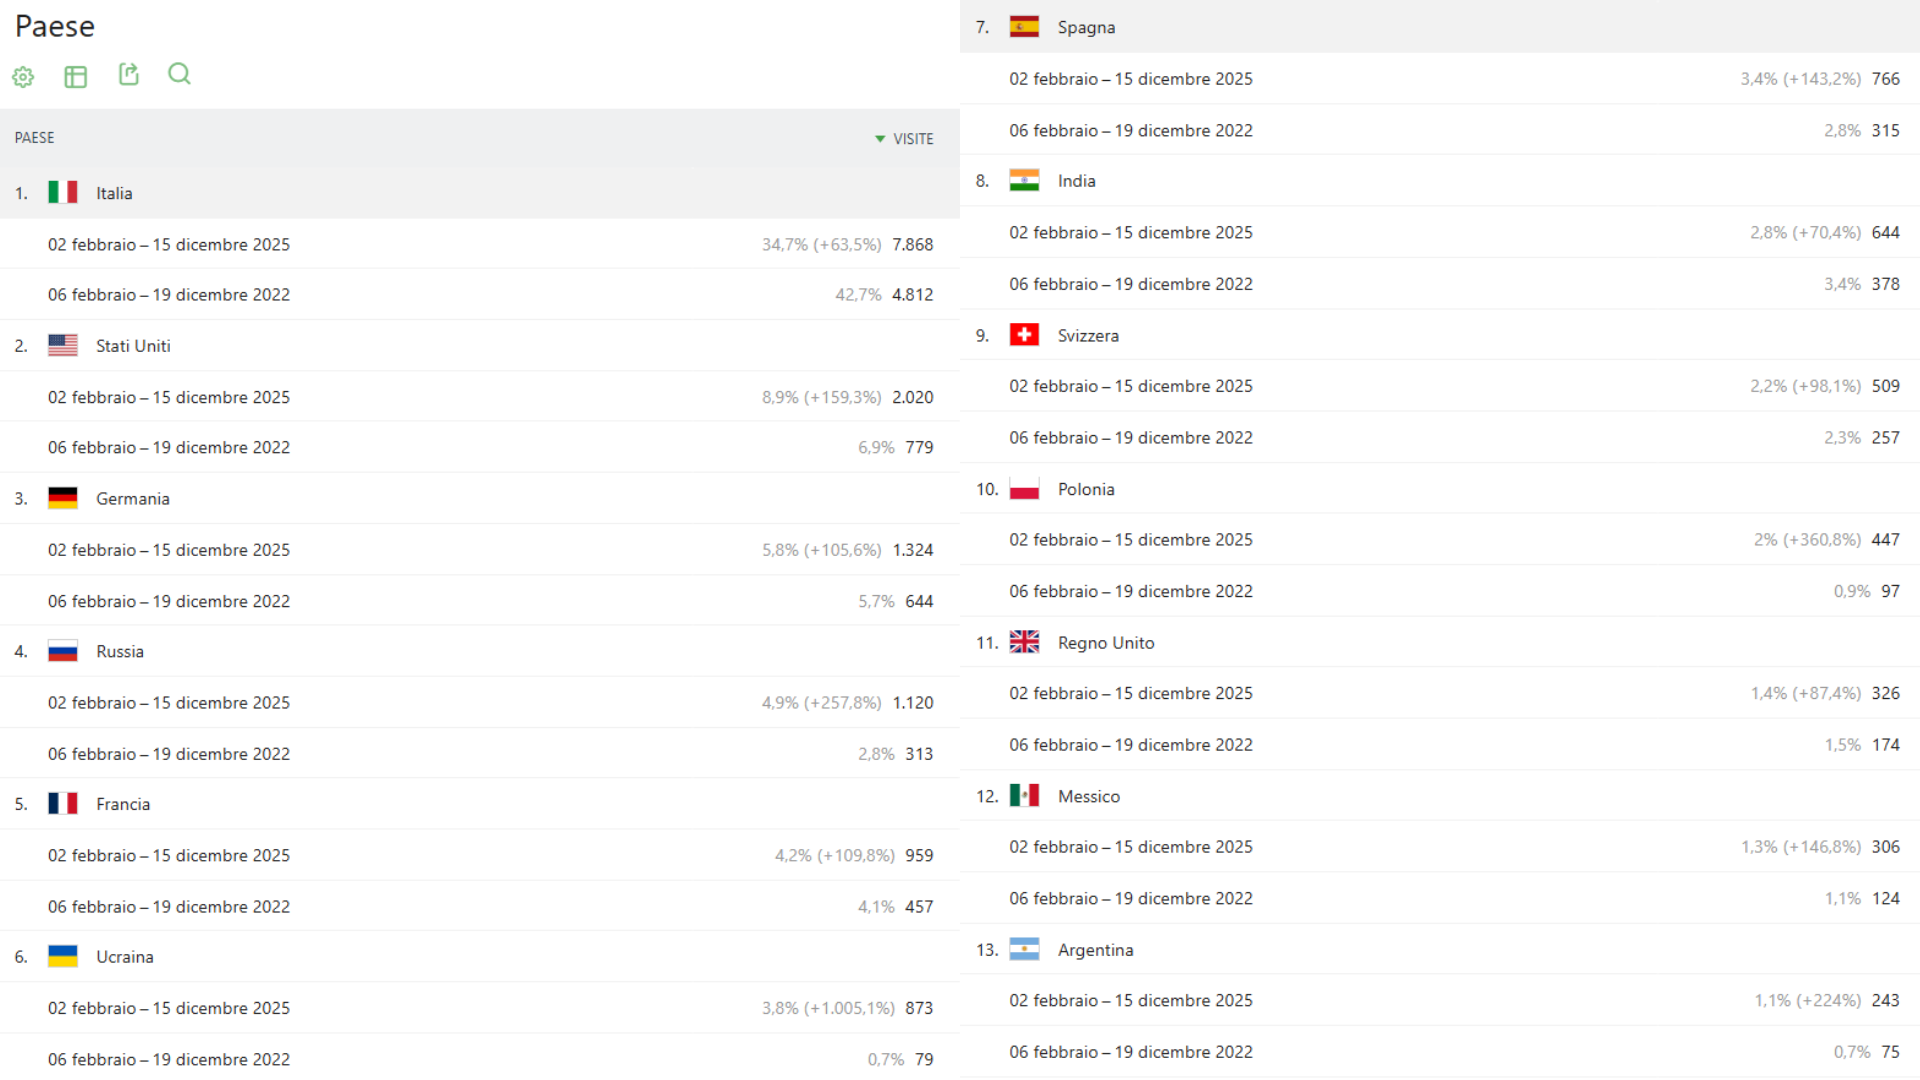Select the Germania country row
The height and width of the screenshot is (1080, 1920).
[x=132, y=498]
